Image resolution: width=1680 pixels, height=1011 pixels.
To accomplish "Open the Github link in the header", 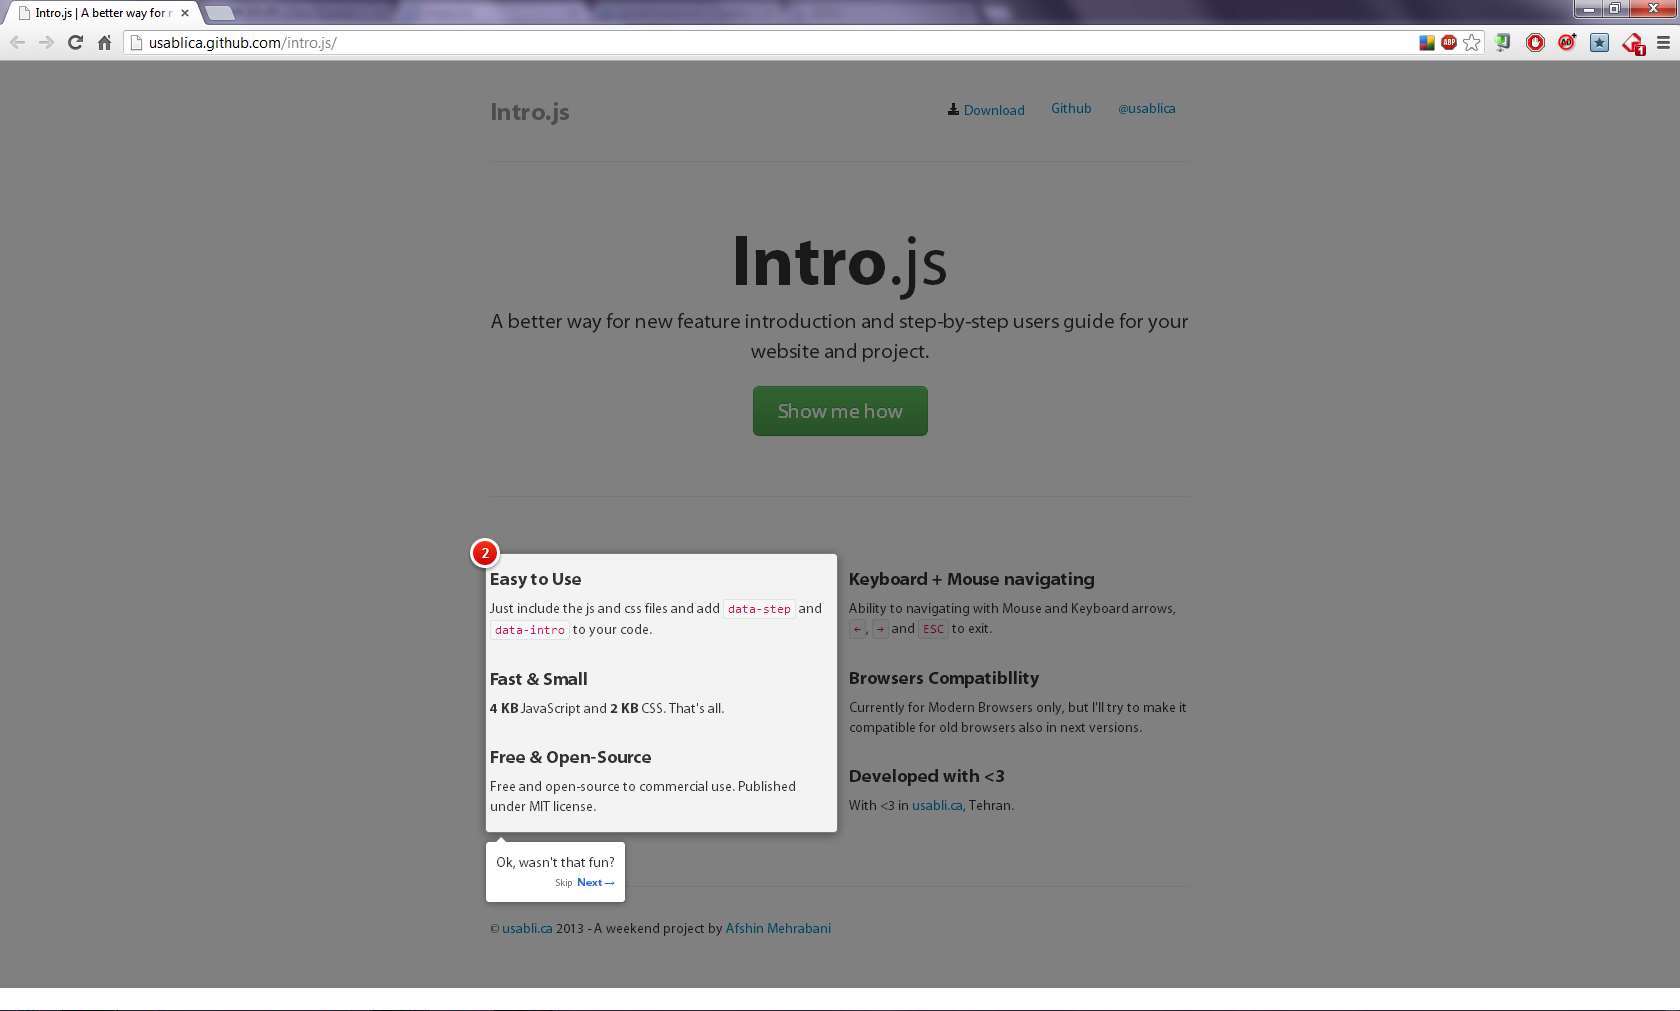I will coord(1071,109).
